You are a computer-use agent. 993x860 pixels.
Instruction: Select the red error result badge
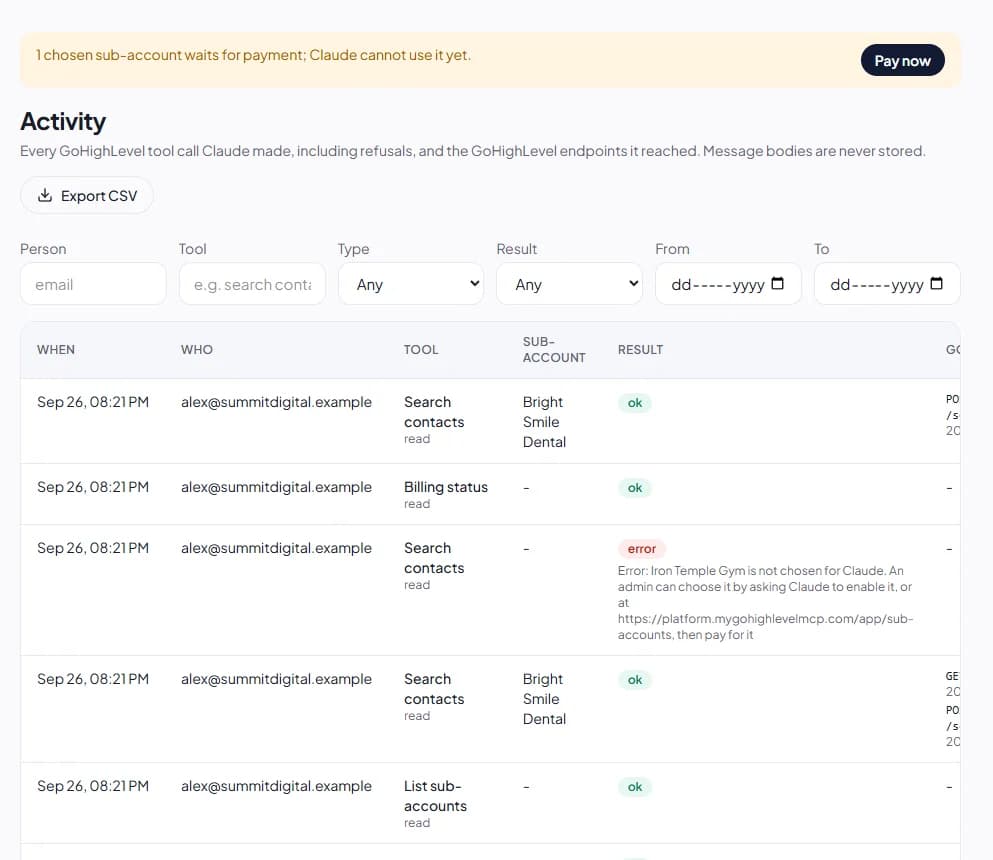642,549
